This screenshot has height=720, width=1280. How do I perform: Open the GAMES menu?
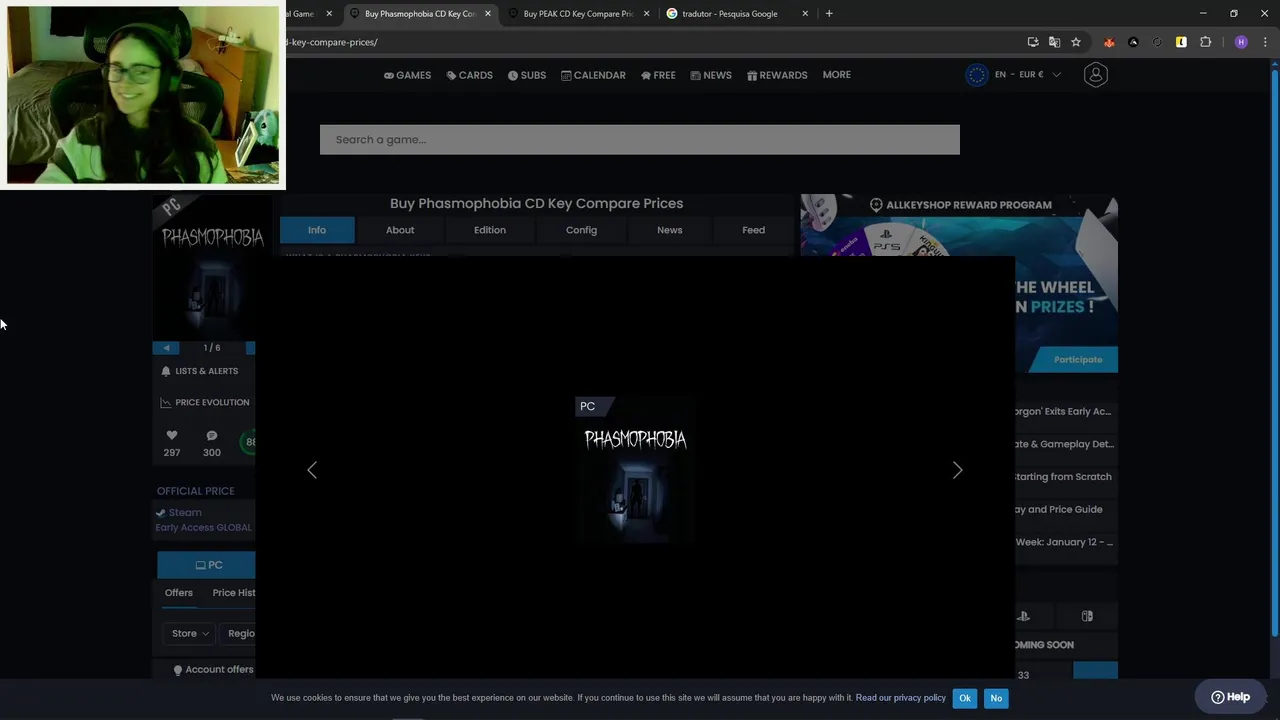pyautogui.click(x=407, y=75)
